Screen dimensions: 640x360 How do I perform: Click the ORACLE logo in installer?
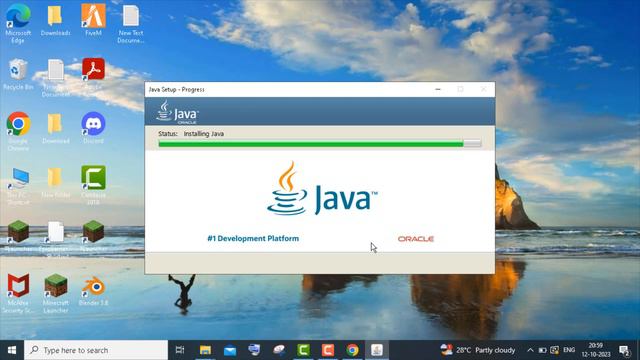pyautogui.click(x=416, y=239)
